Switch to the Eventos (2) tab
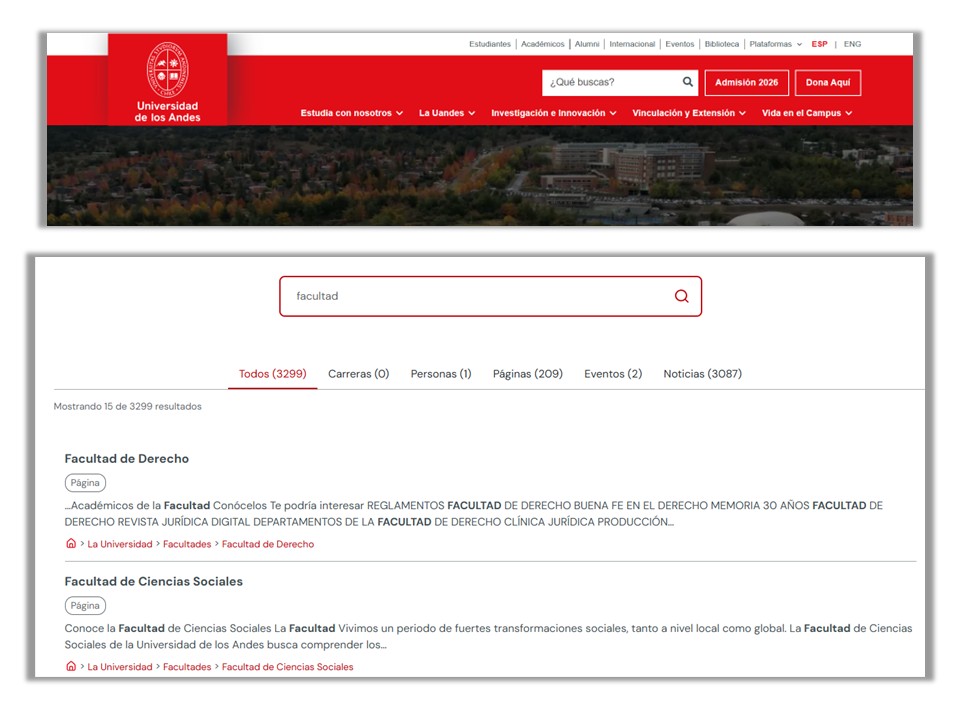Image resolution: width=960 pixels, height=720 pixels. [x=613, y=374]
